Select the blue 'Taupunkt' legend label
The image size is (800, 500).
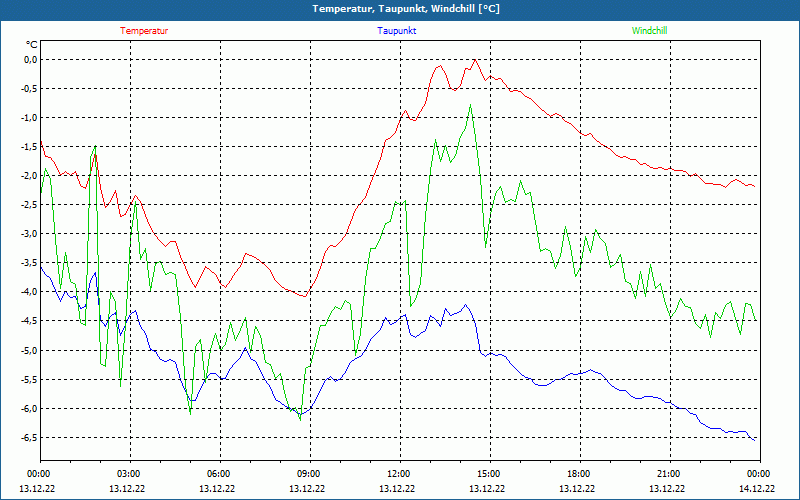pos(396,31)
